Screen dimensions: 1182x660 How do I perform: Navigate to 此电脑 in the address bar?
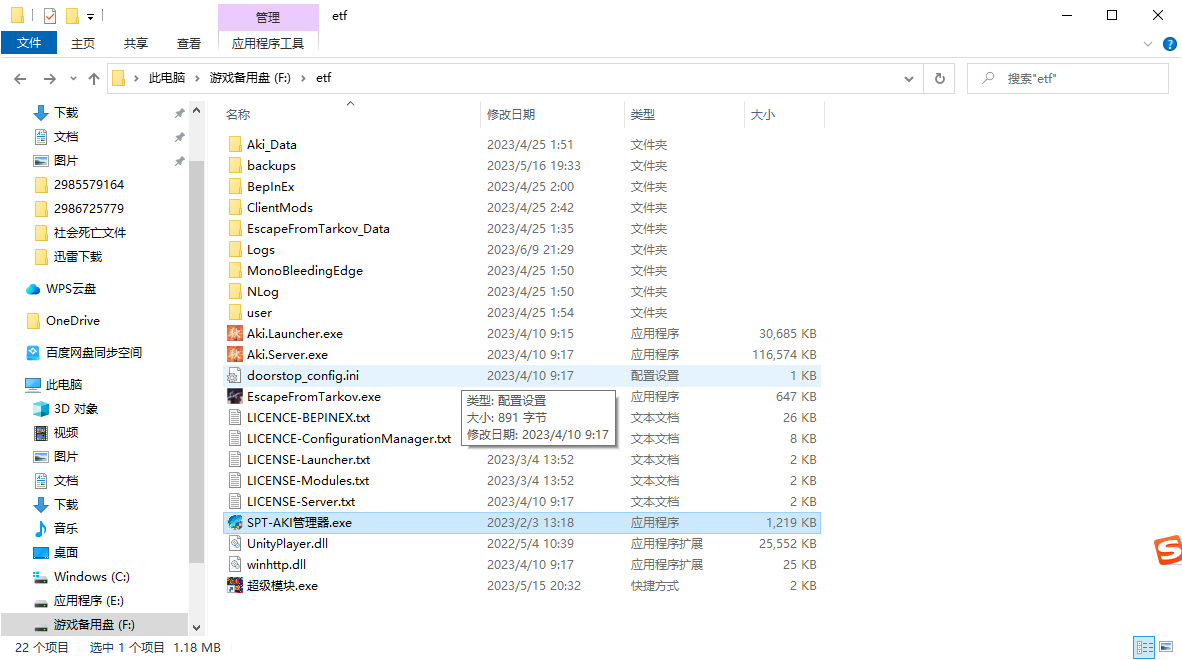pyautogui.click(x=167, y=78)
